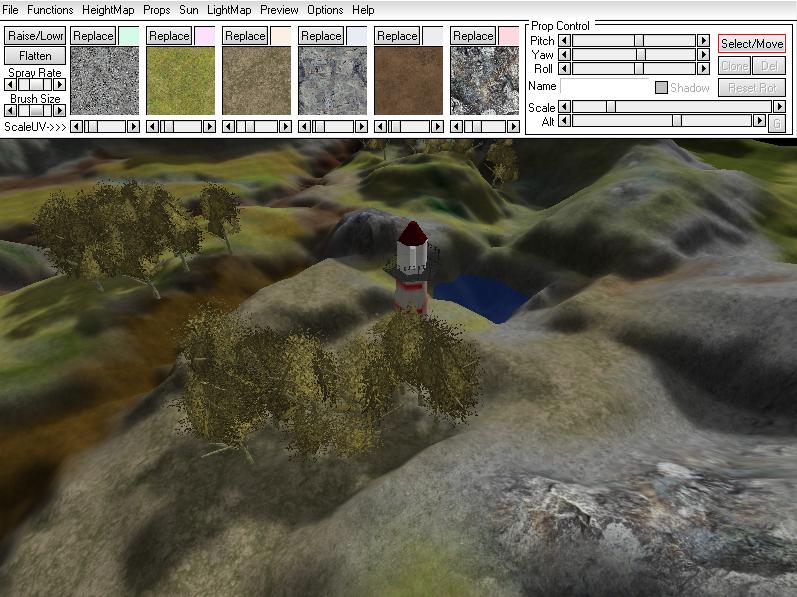Activate the Select/Move prop button
Screen dimensions: 797x597
pos(752,44)
